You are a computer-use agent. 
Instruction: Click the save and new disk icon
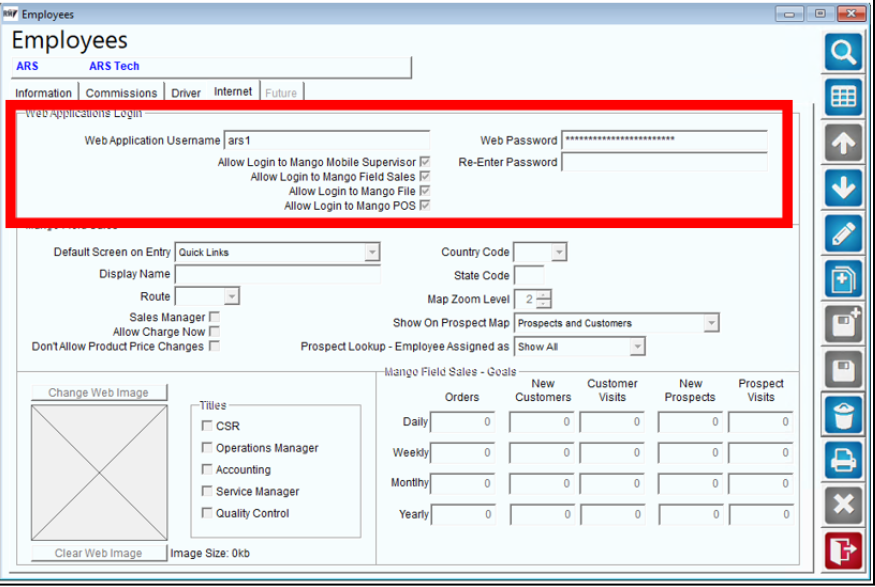843,324
